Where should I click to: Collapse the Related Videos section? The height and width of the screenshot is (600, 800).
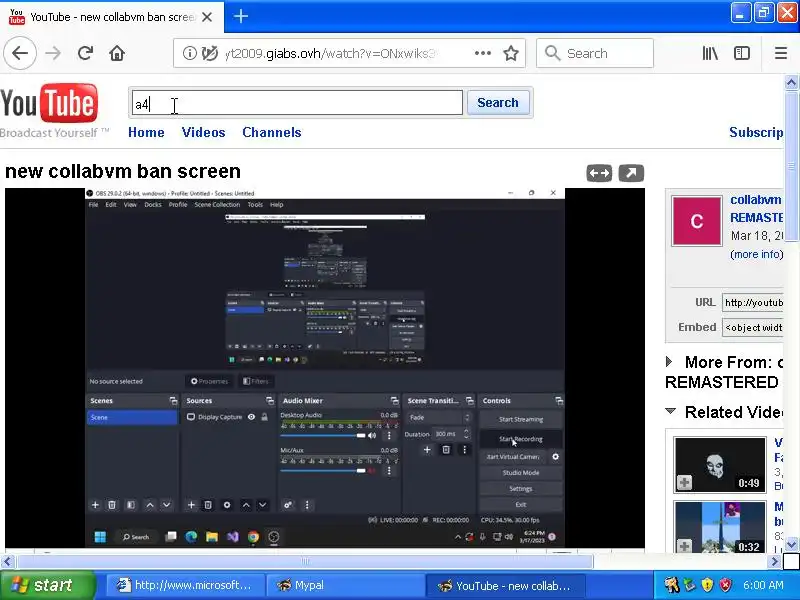pyautogui.click(x=671, y=411)
